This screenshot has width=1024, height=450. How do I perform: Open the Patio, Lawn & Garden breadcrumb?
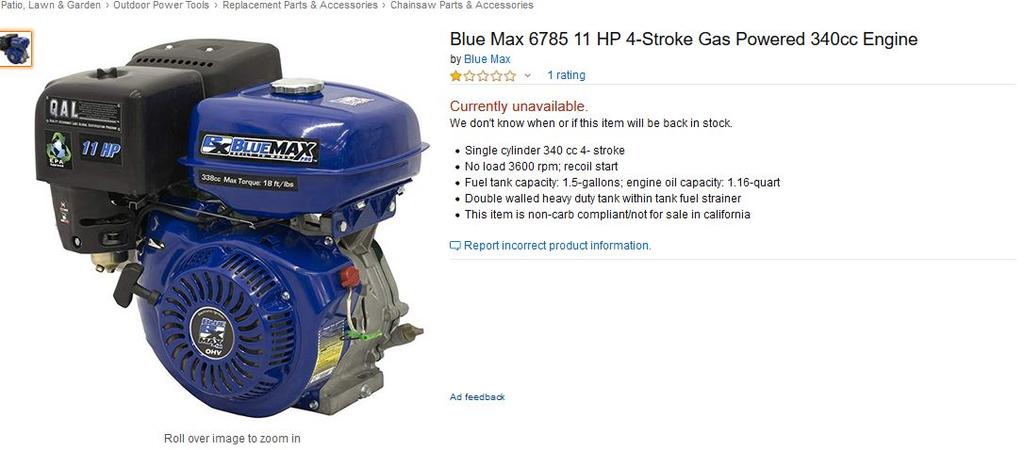(x=50, y=5)
